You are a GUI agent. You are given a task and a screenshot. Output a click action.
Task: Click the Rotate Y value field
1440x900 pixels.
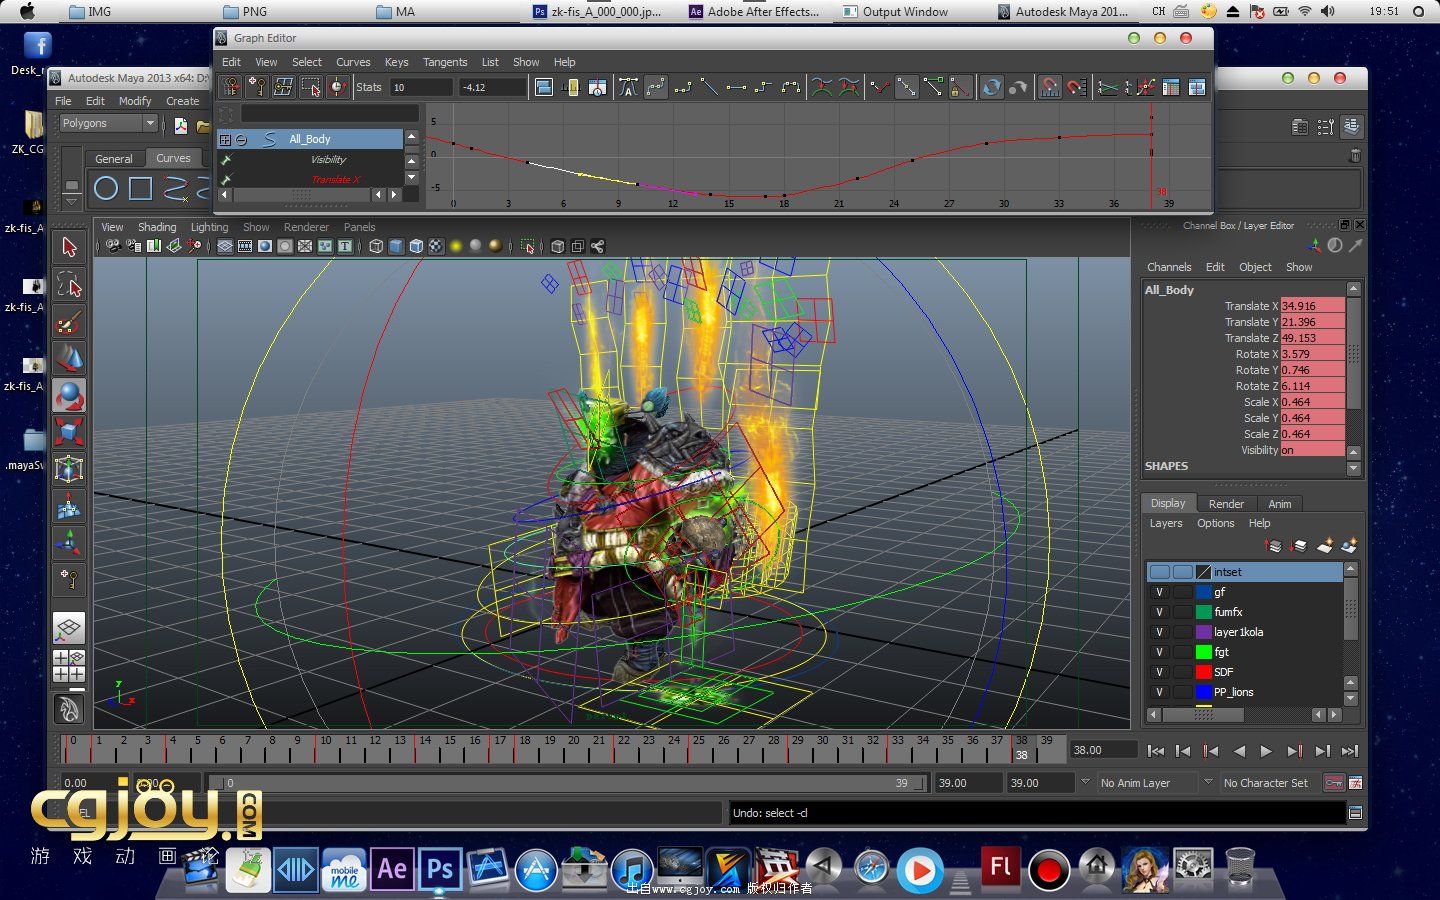click(1312, 370)
